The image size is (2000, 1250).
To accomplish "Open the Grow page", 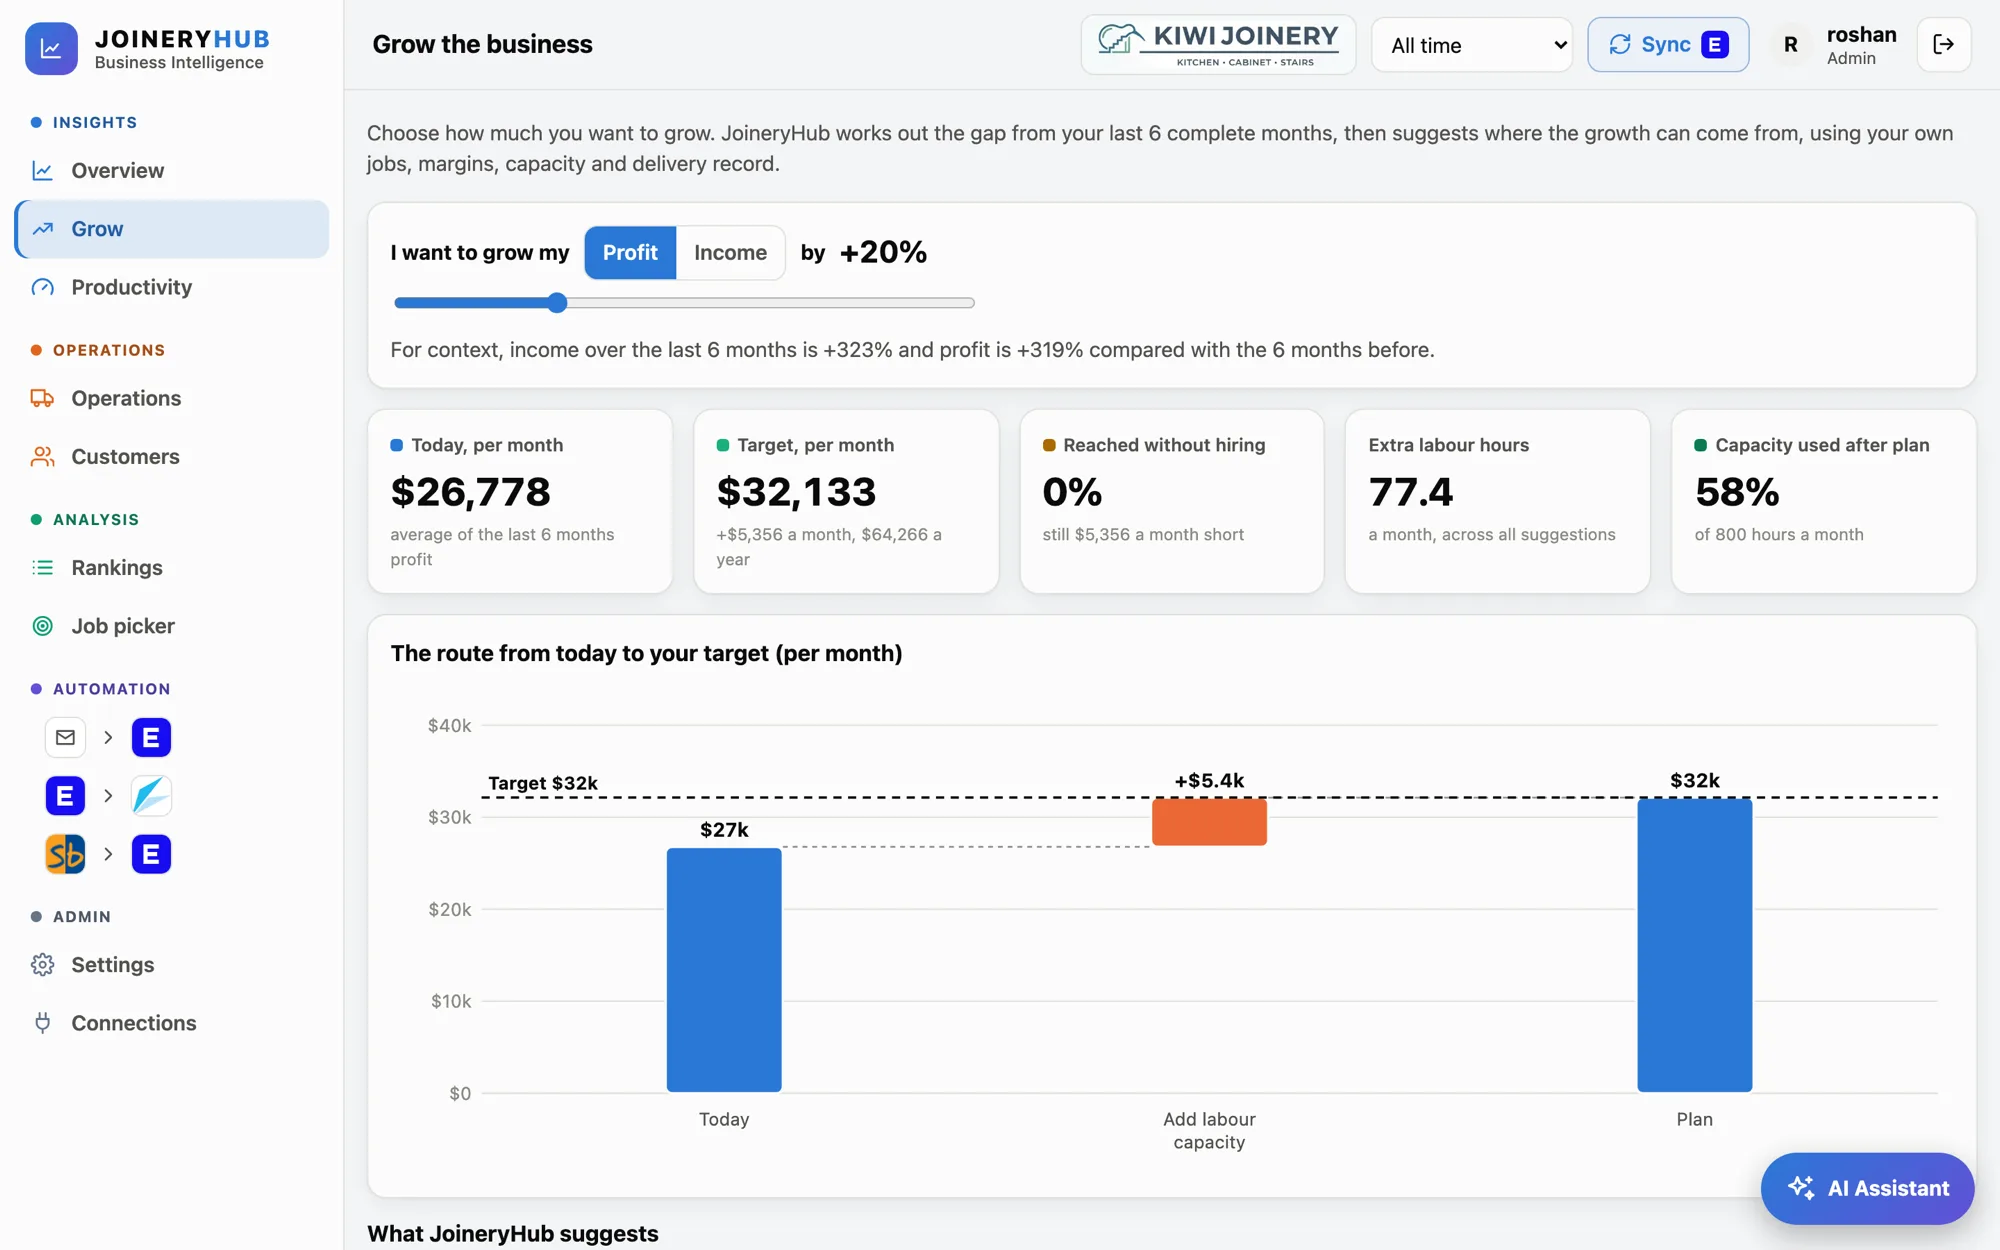I will point(171,229).
